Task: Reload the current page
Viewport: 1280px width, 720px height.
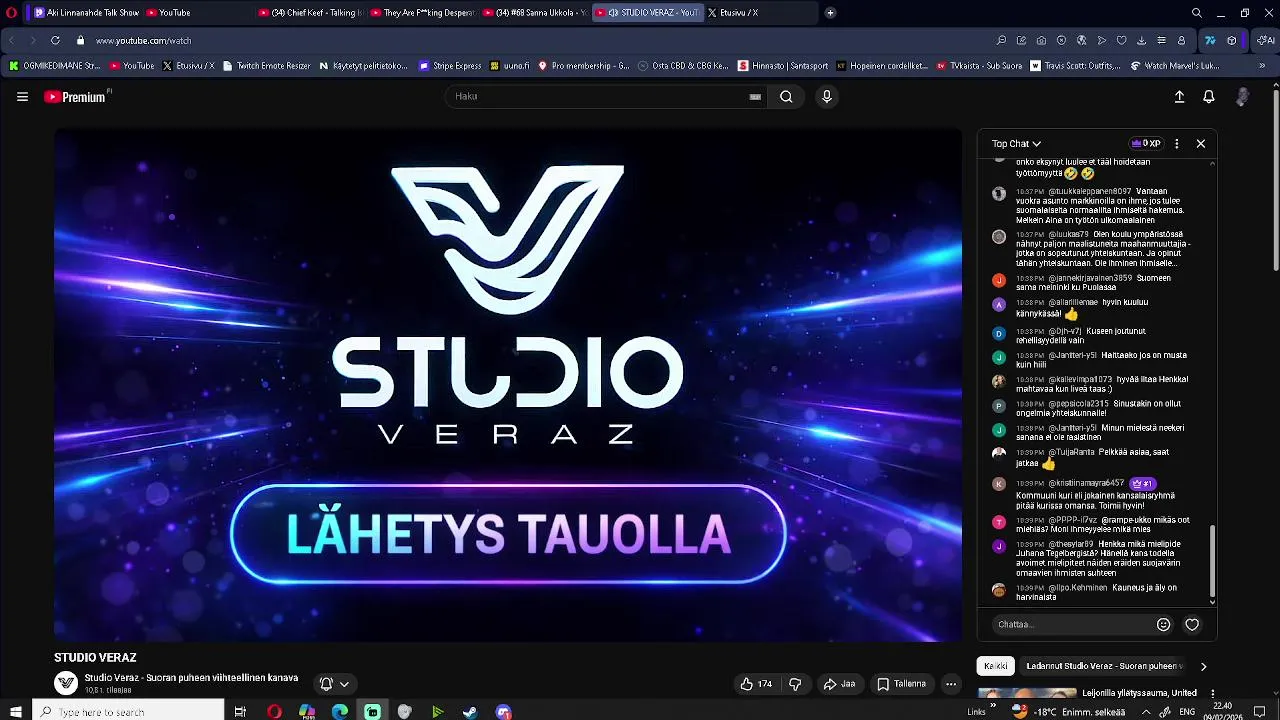Action: tap(55, 41)
